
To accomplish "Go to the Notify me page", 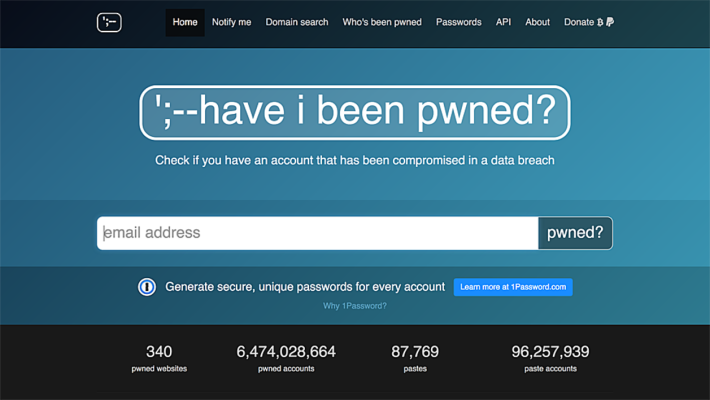I will tap(231, 22).
